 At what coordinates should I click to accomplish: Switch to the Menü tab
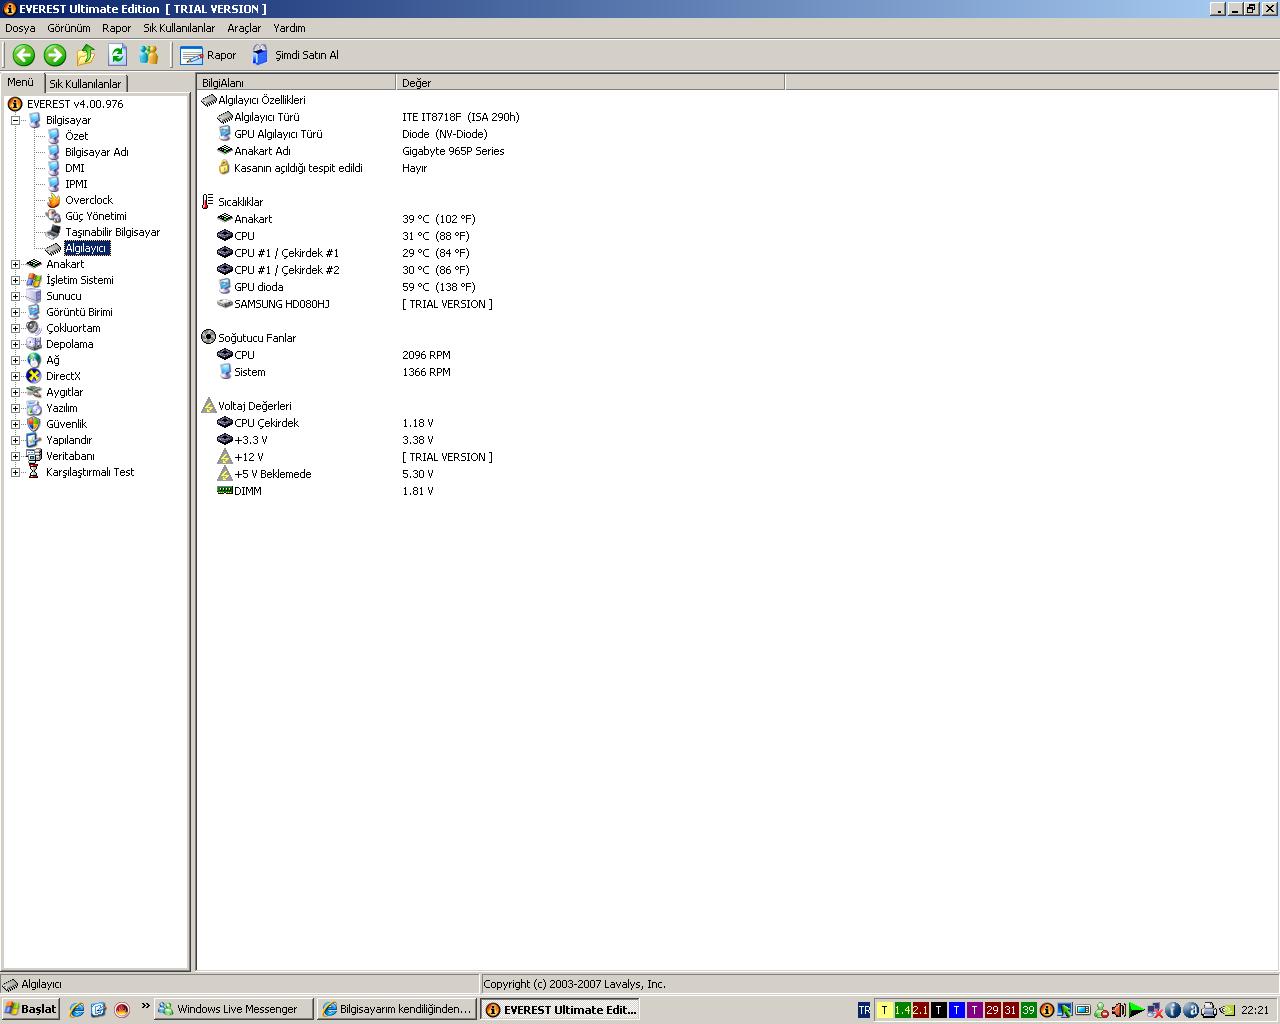(21, 82)
